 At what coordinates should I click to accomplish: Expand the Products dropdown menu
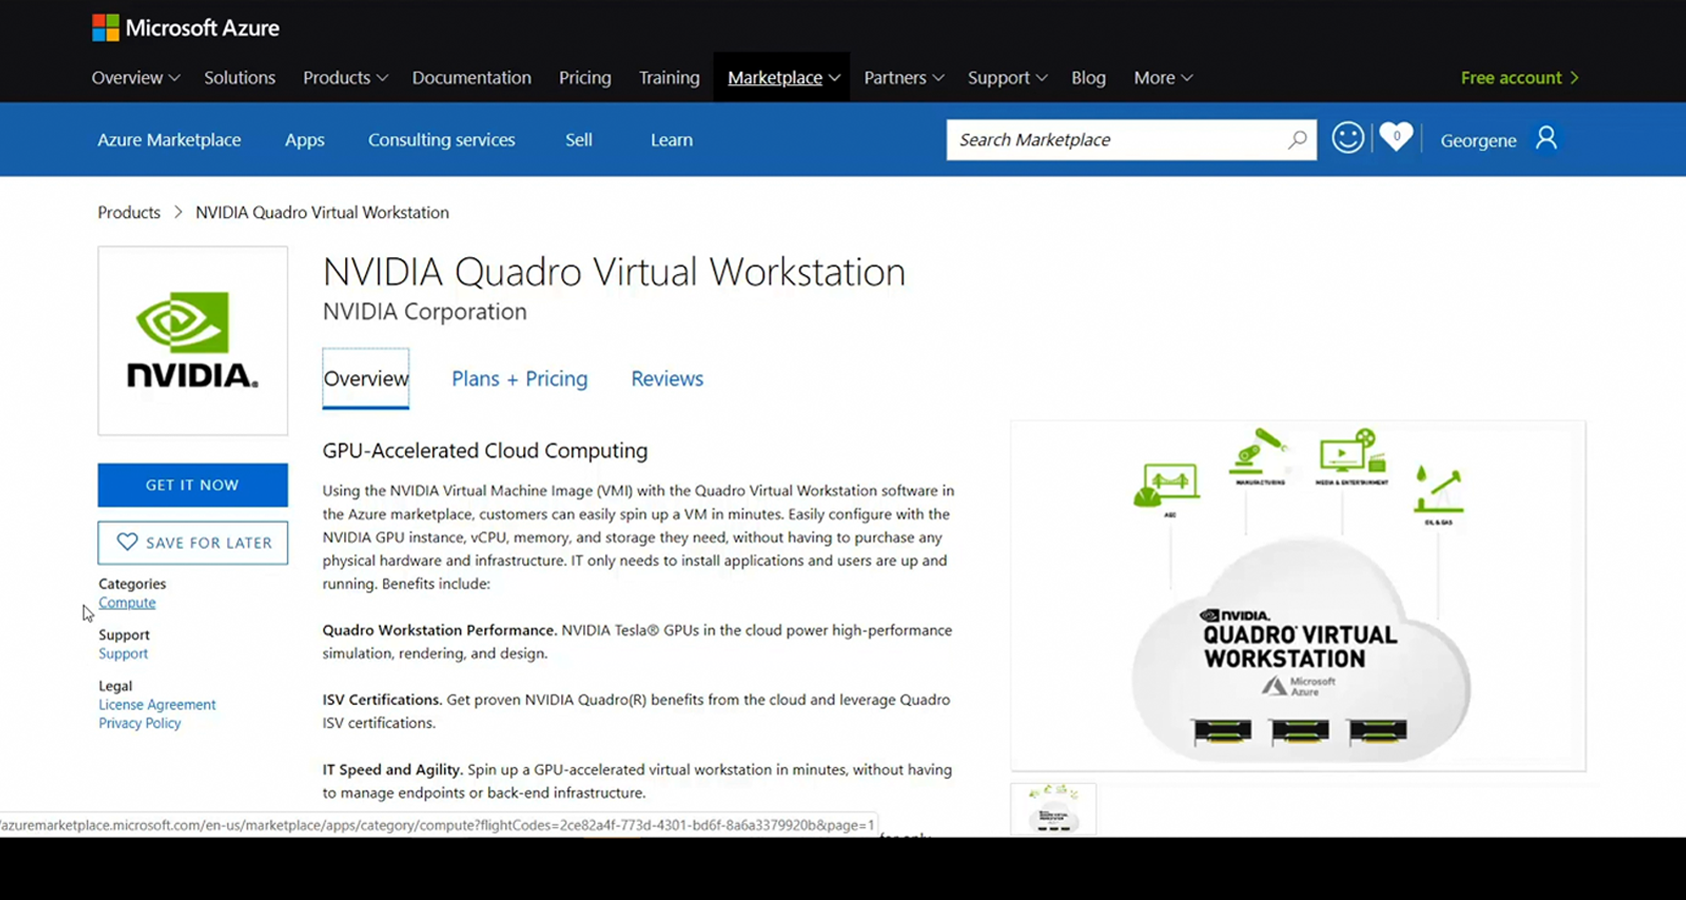point(344,78)
